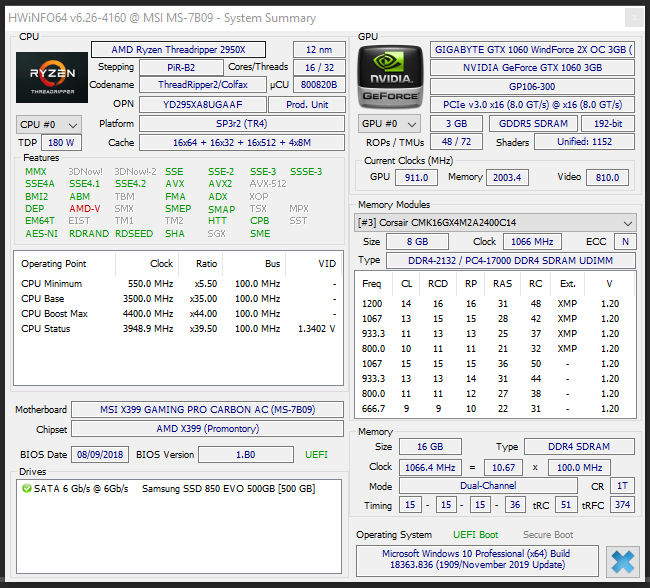650x588 pixels.
Task: Click the 12 nm process field
Action: click(319, 50)
